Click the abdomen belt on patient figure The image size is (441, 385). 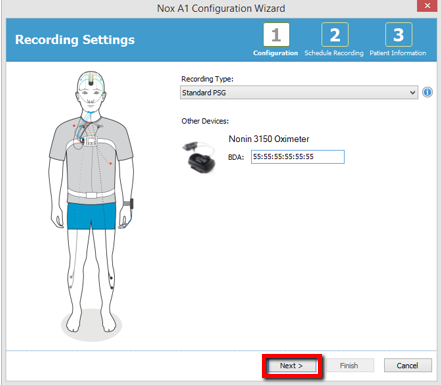91,194
